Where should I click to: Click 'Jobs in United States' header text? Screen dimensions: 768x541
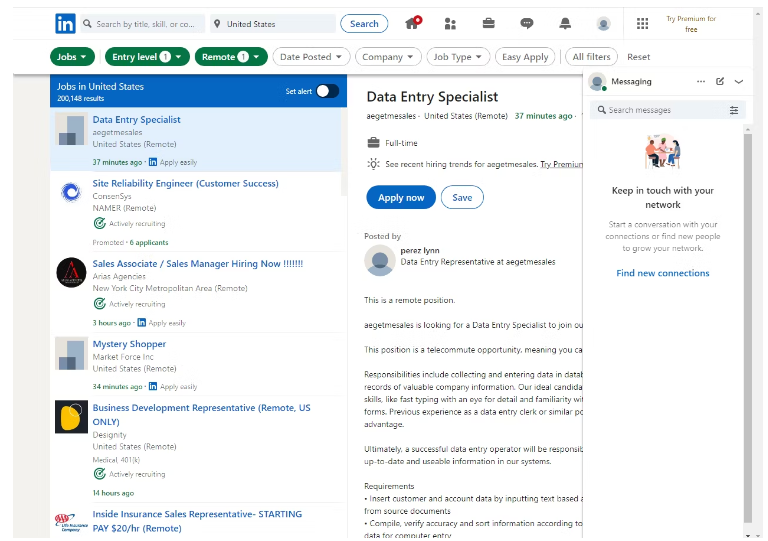pyautogui.click(x=100, y=87)
